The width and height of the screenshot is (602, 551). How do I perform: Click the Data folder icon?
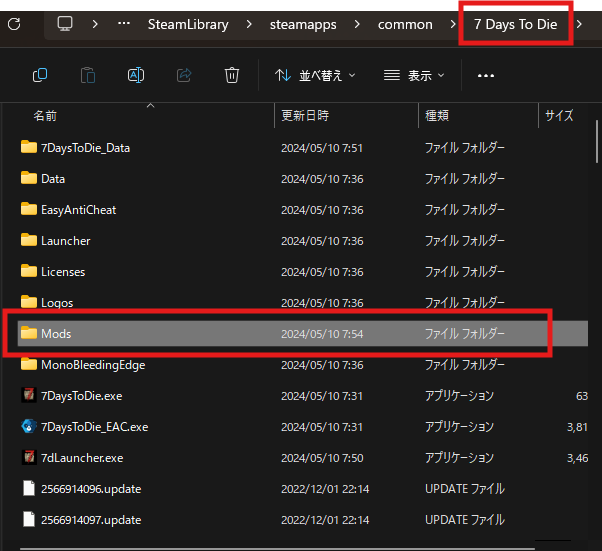click(29, 178)
